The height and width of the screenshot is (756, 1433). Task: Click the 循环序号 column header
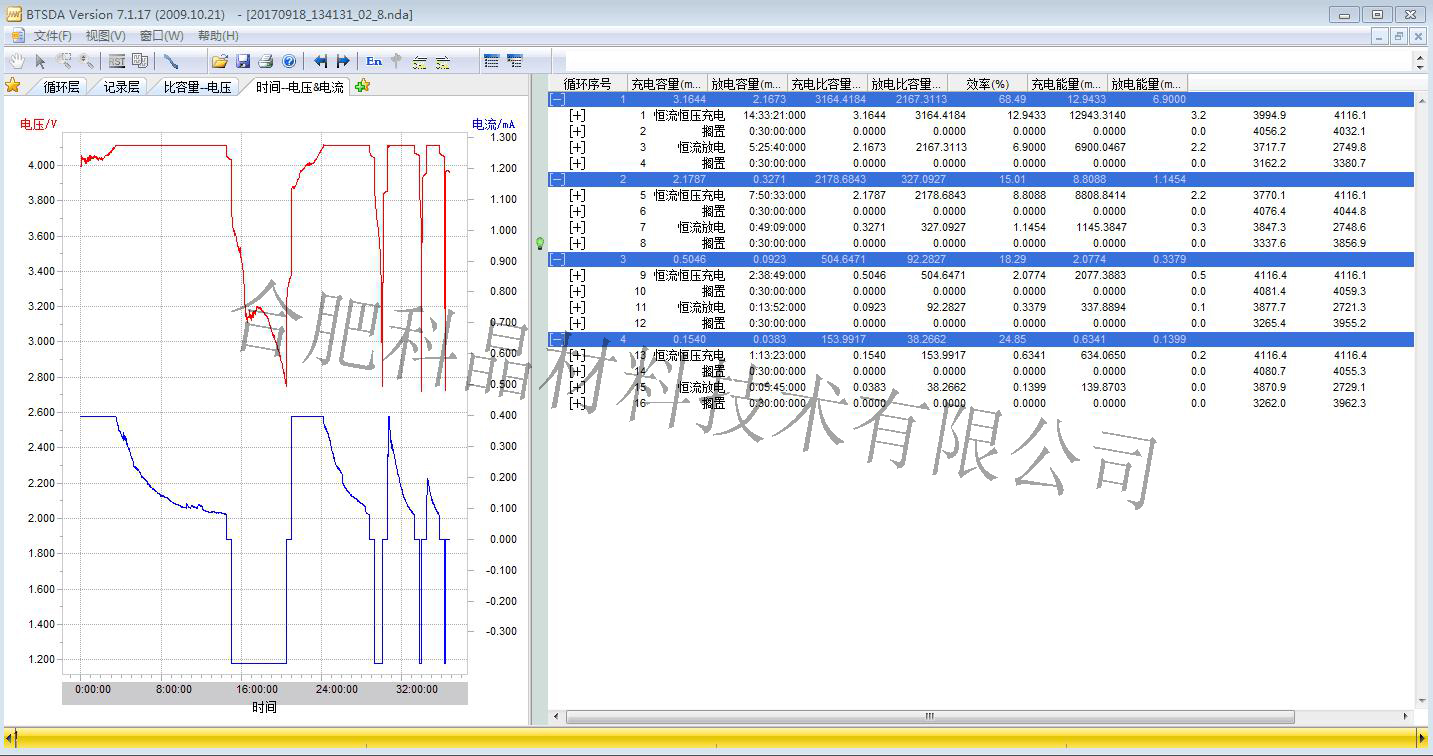[x=587, y=84]
